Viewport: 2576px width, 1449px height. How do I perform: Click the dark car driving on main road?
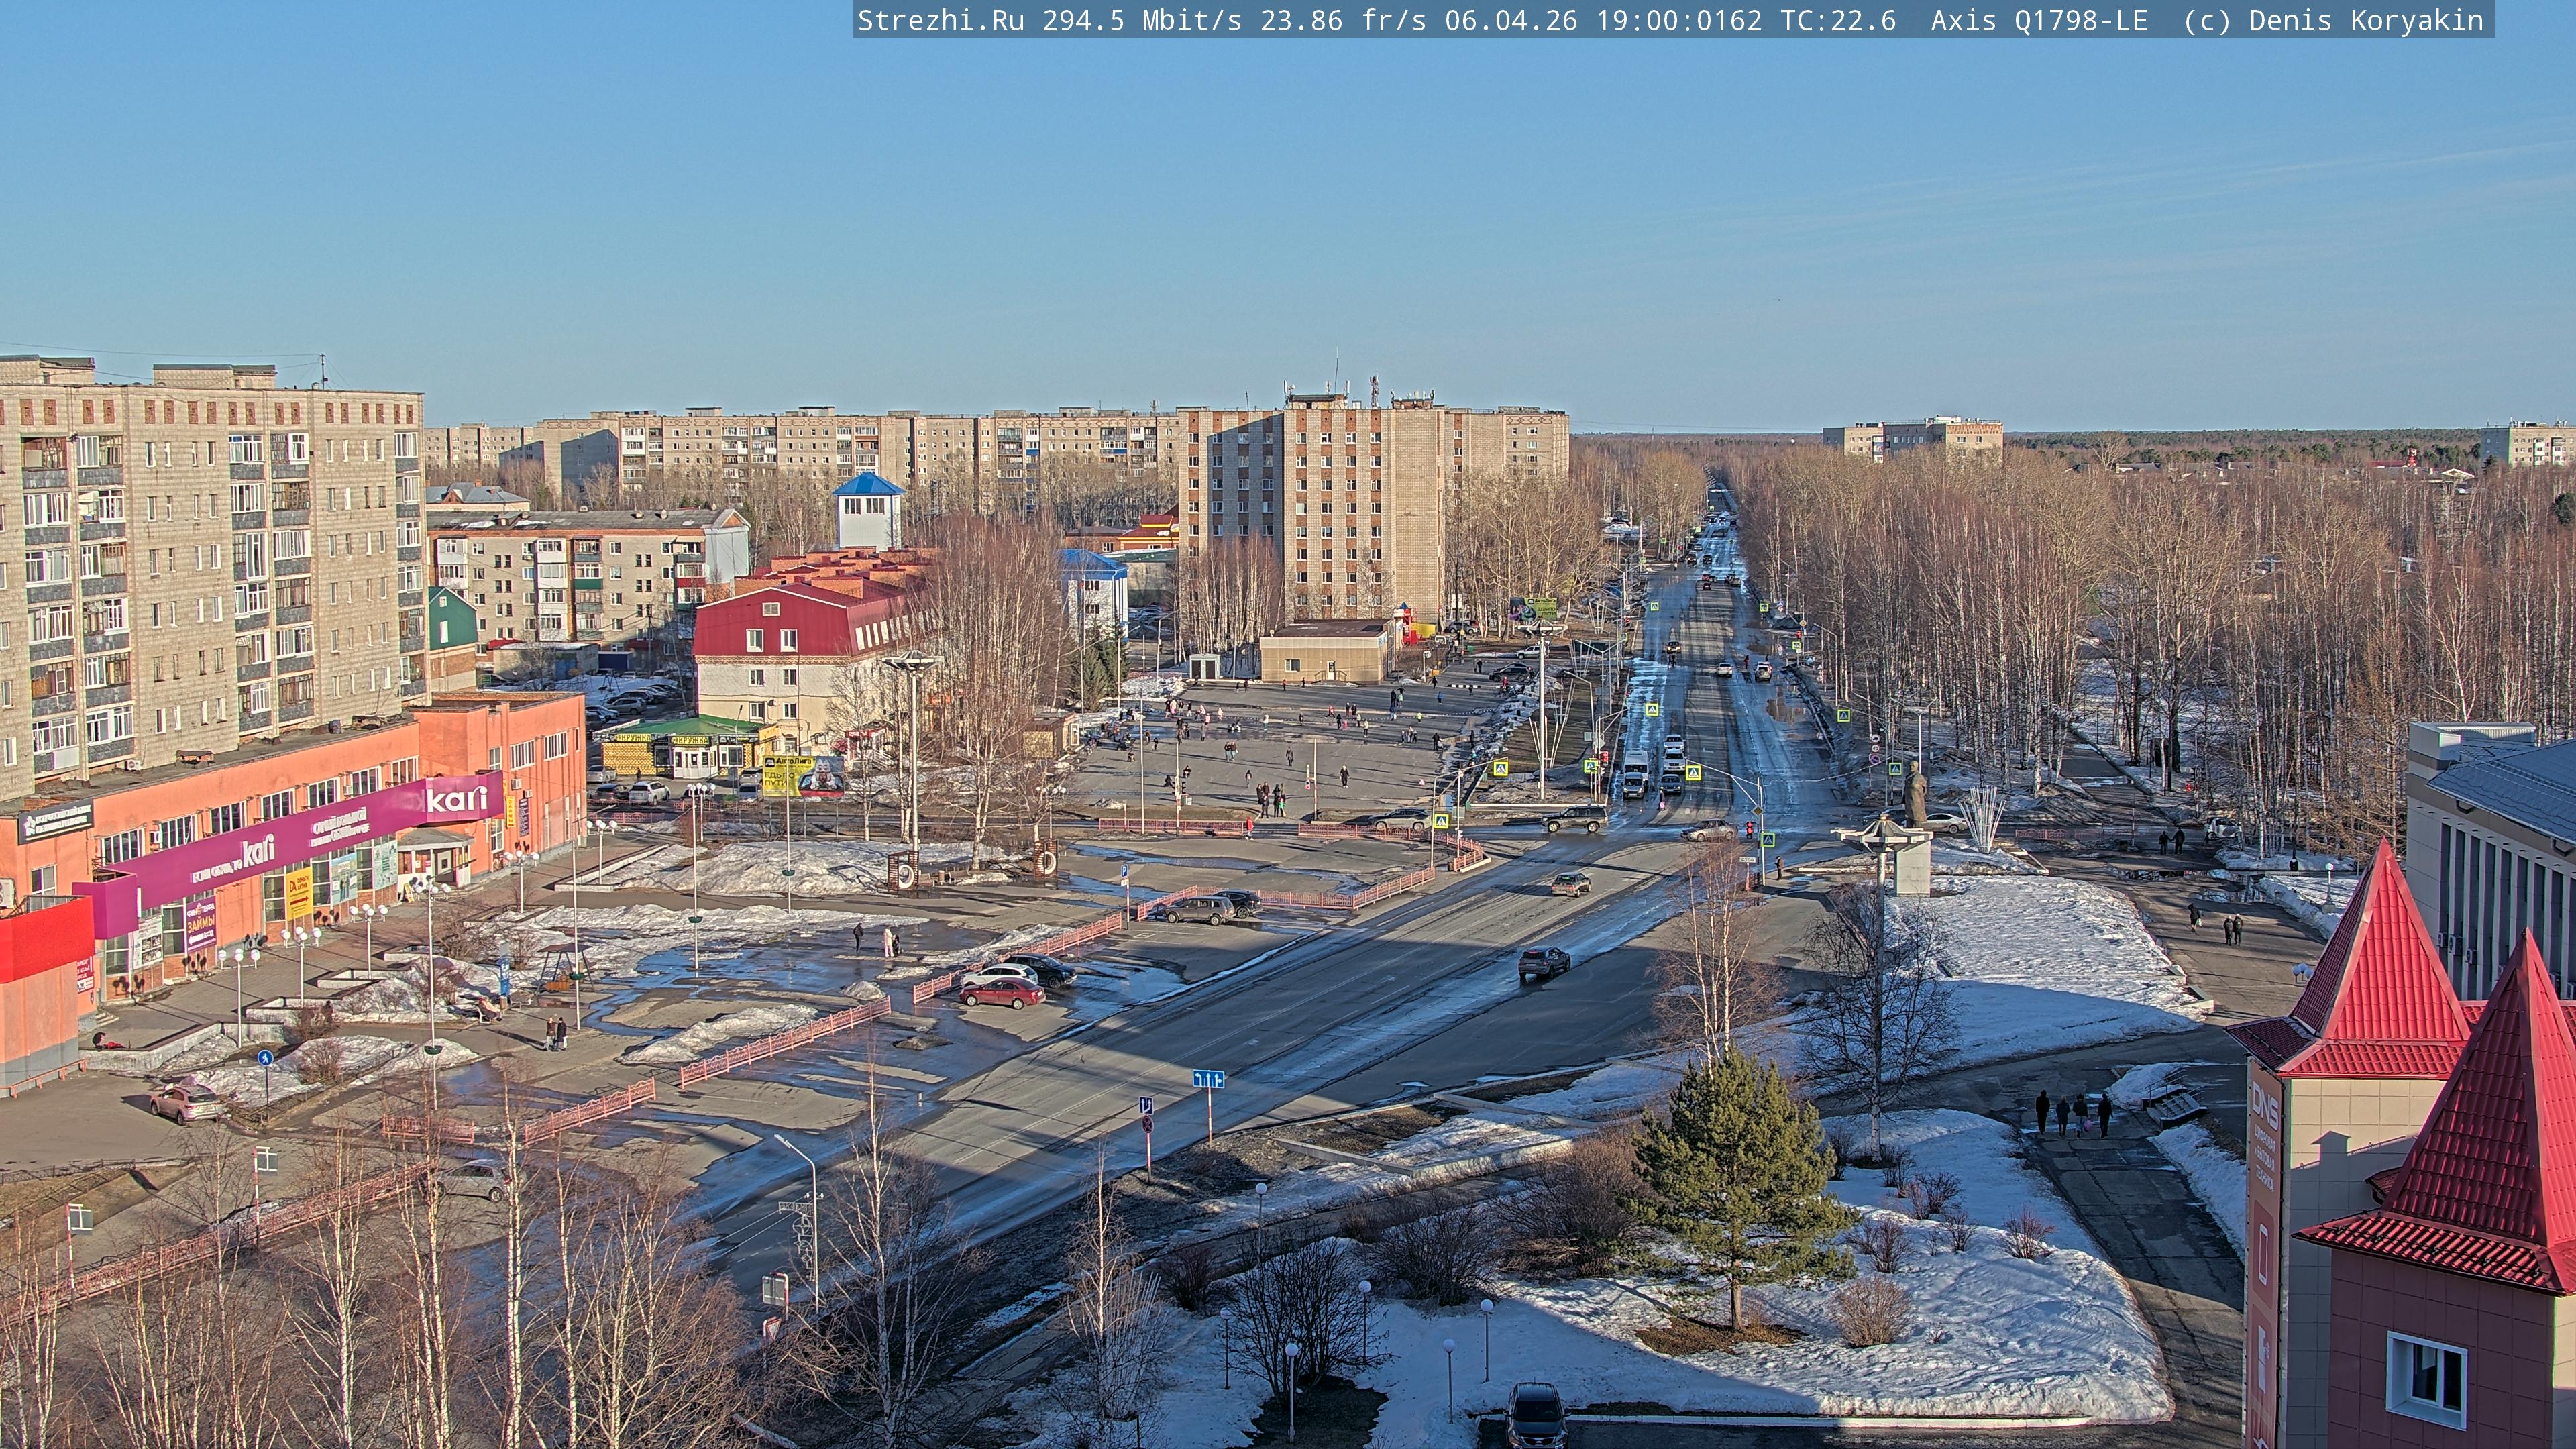[1544, 962]
